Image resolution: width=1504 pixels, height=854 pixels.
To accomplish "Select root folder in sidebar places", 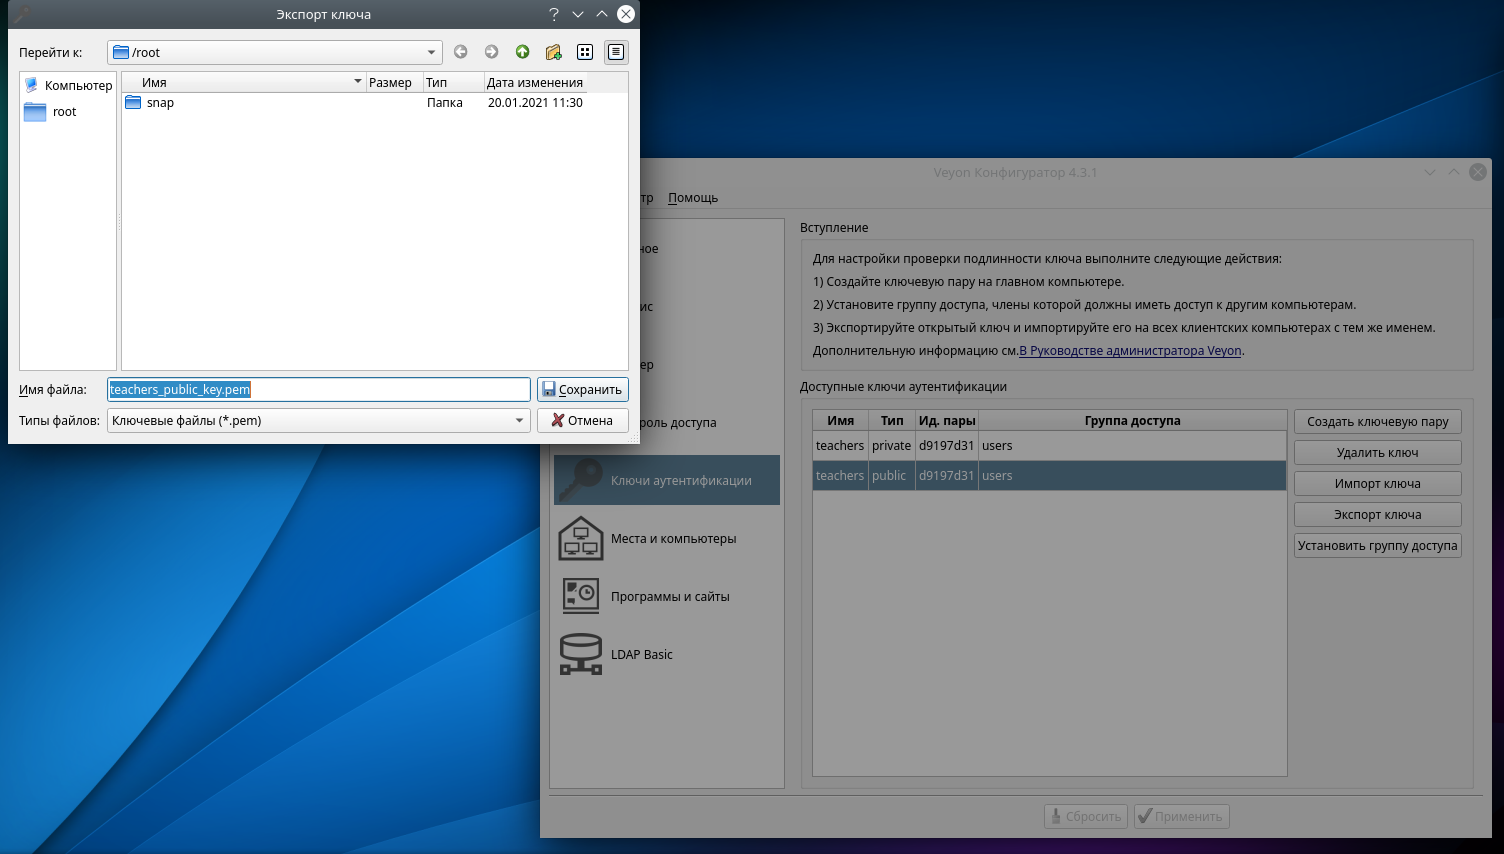I will (50, 112).
